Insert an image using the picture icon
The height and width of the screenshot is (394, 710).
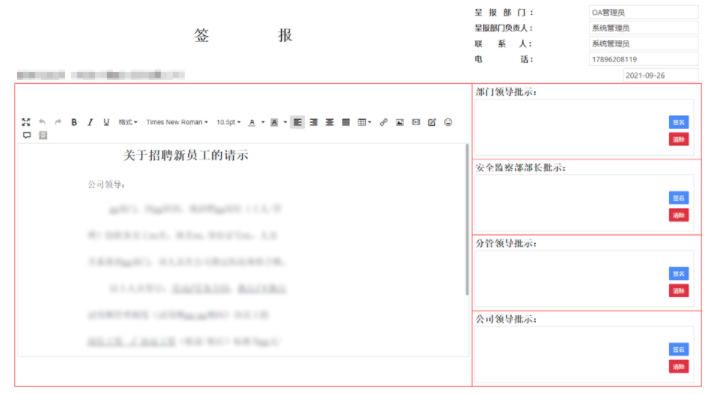(399, 122)
